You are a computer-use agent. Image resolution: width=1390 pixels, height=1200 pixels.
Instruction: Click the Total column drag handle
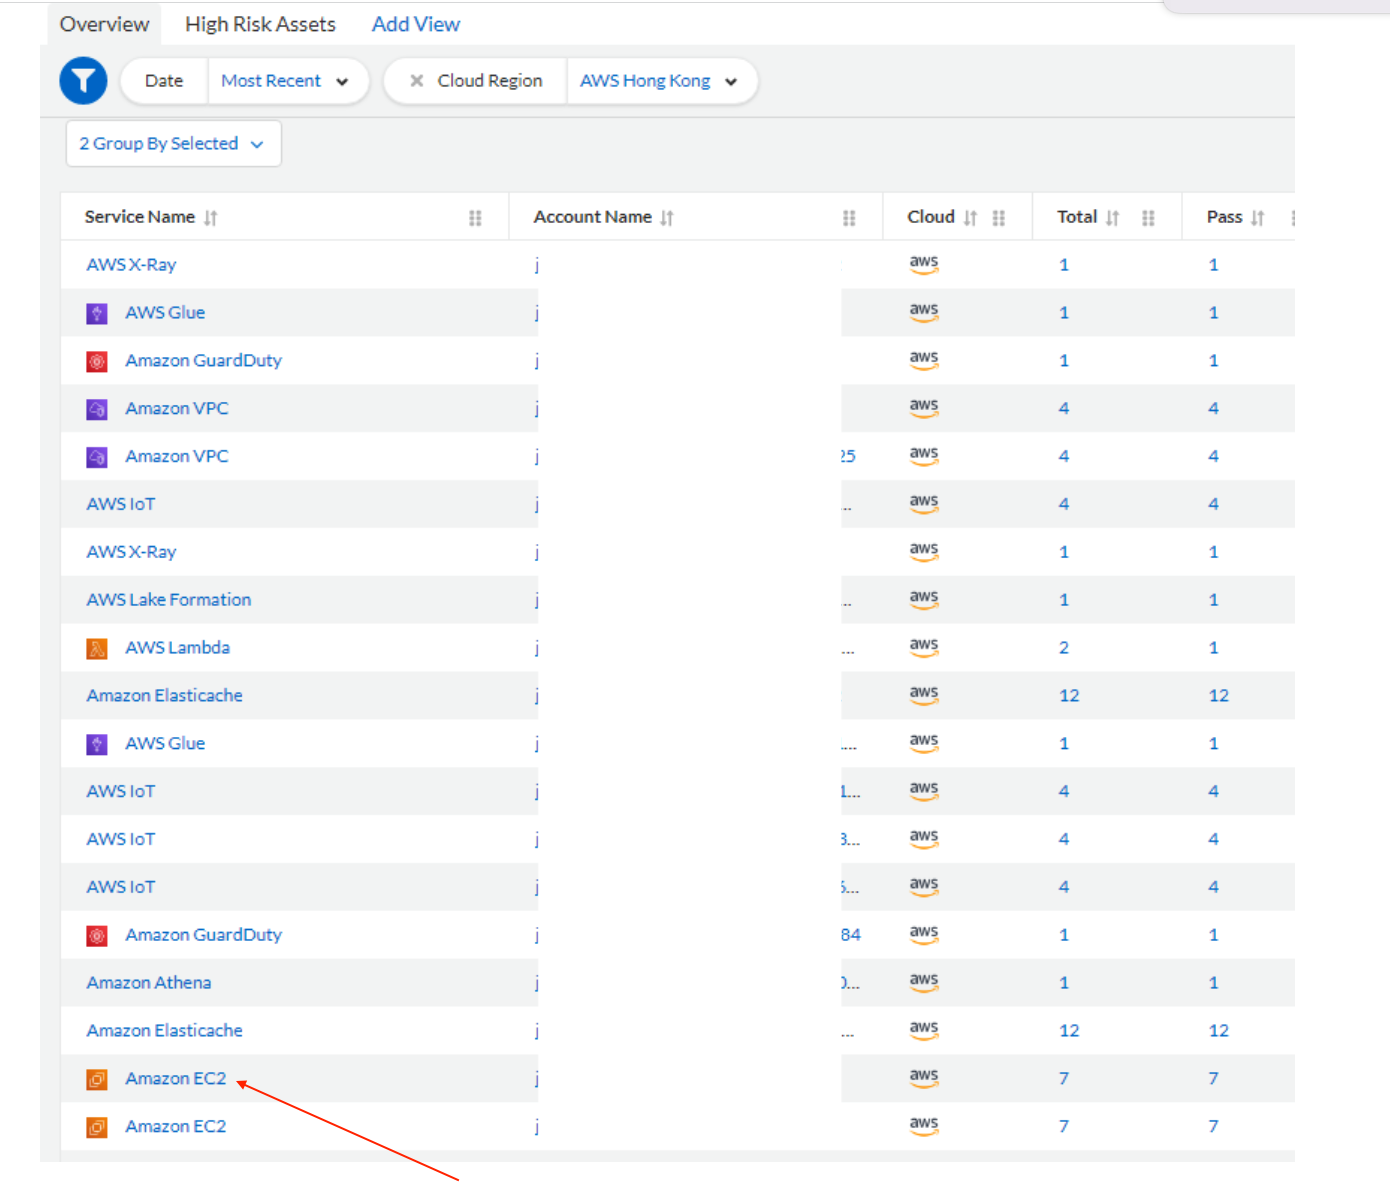pyautogui.click(x=1148, y=218)
